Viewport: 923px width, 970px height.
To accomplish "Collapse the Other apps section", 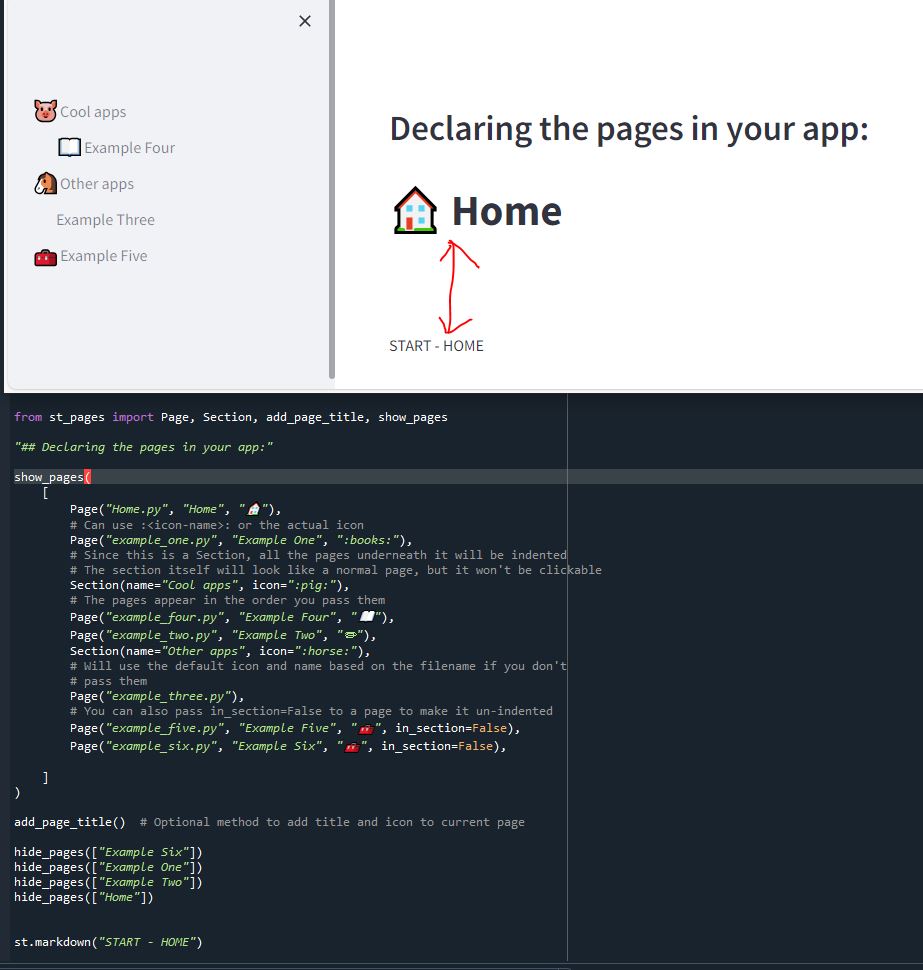I will coord(97,183).
